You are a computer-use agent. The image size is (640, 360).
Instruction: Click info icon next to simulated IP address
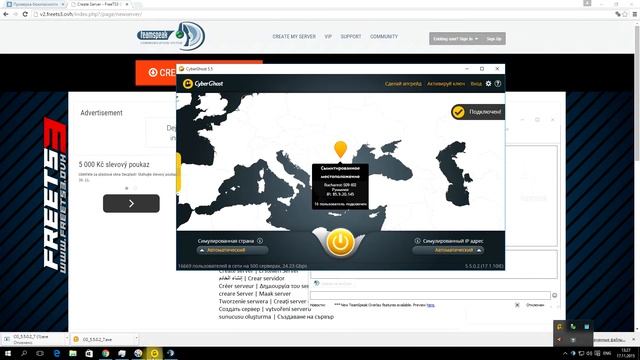click(x=417, y=241)
